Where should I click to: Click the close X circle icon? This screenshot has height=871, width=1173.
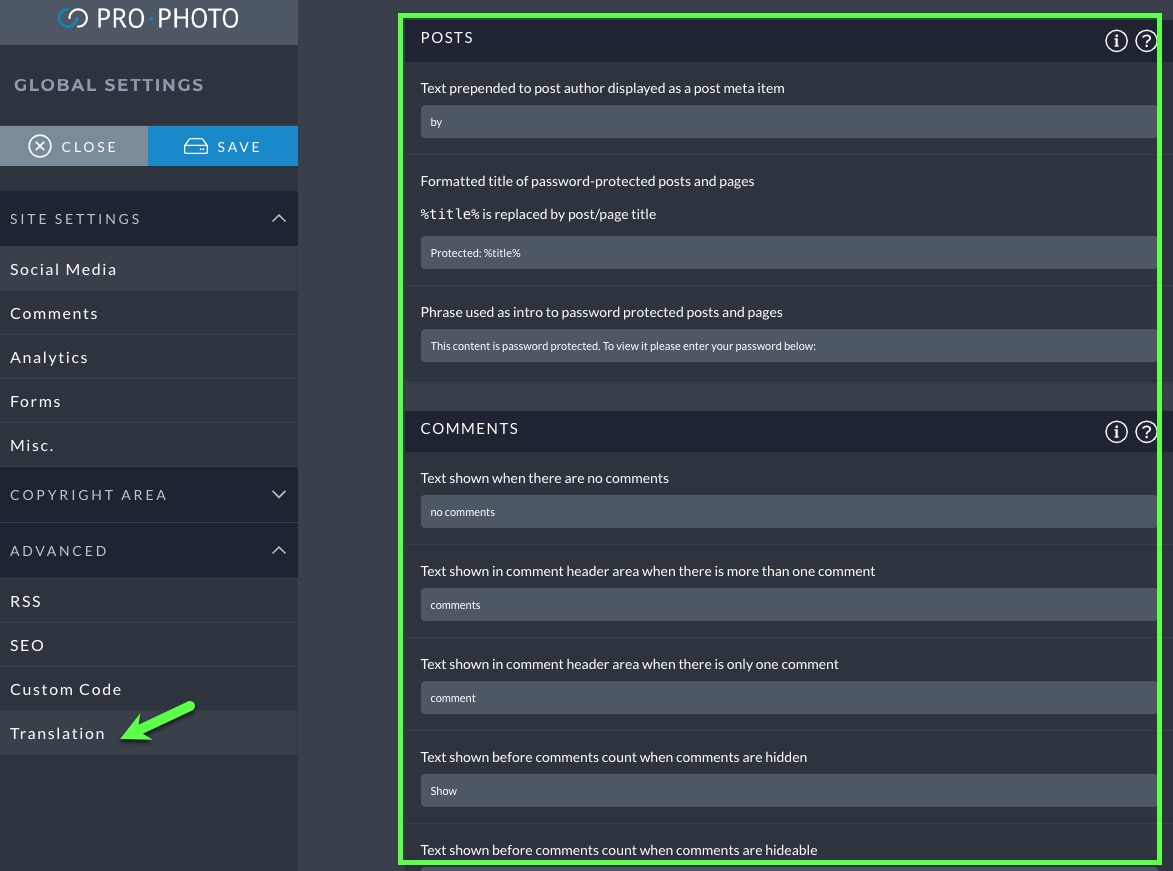(x=40, y=146)
